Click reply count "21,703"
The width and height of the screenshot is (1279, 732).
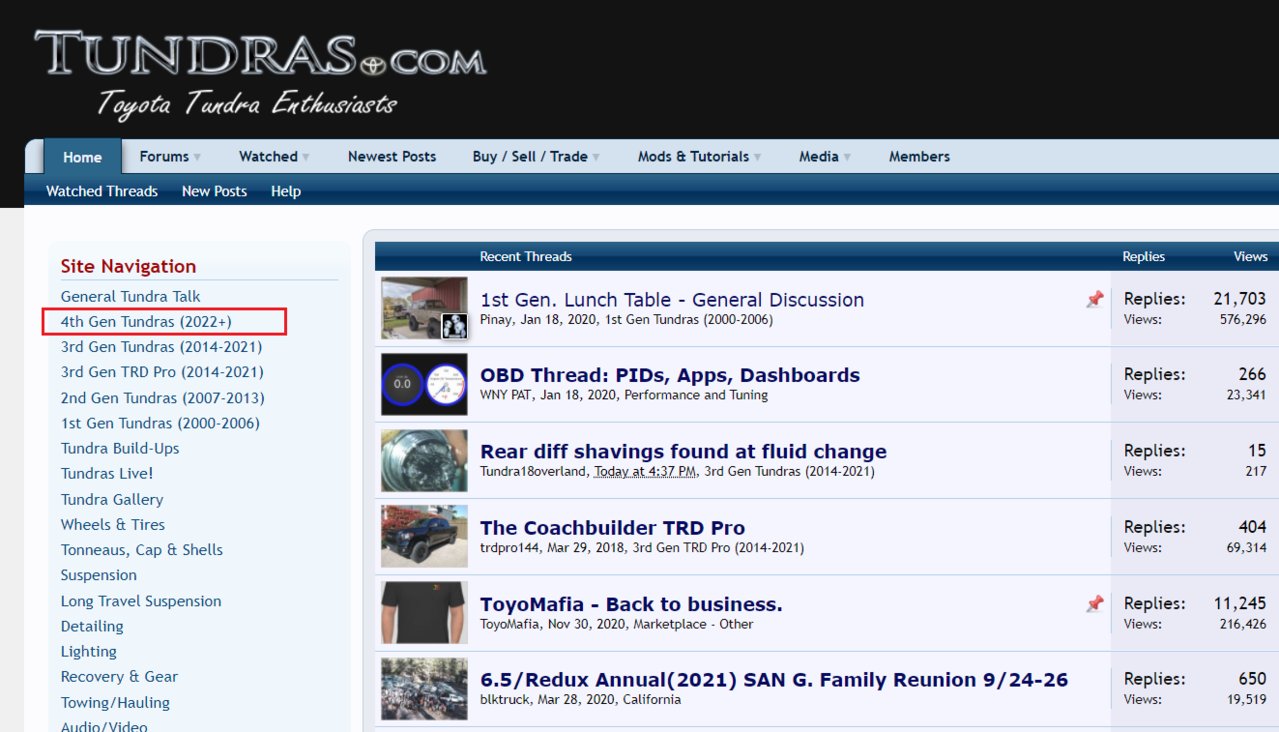[1240, 299]
